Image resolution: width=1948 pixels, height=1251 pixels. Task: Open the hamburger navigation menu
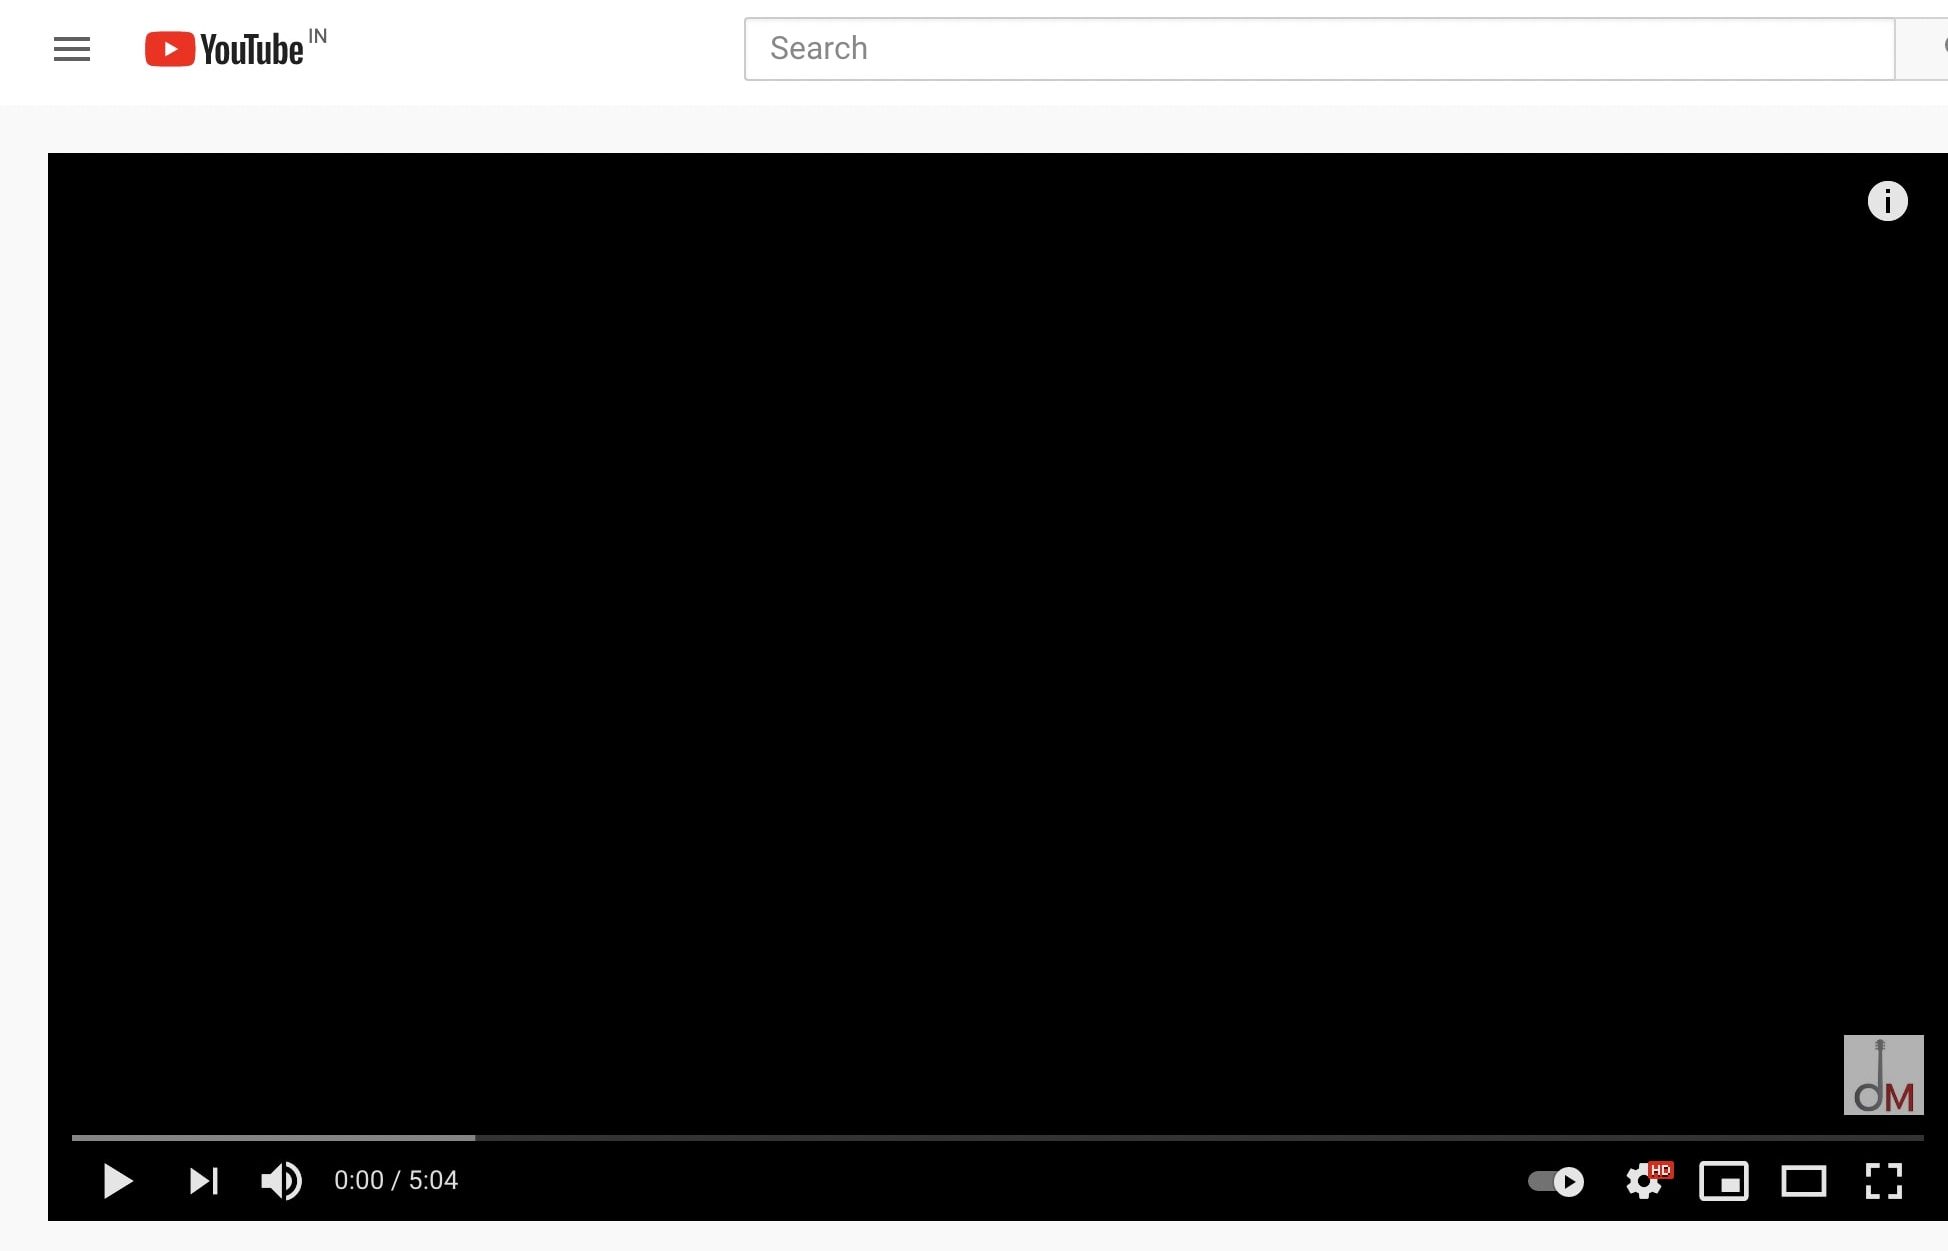click(x=71, y=49)
